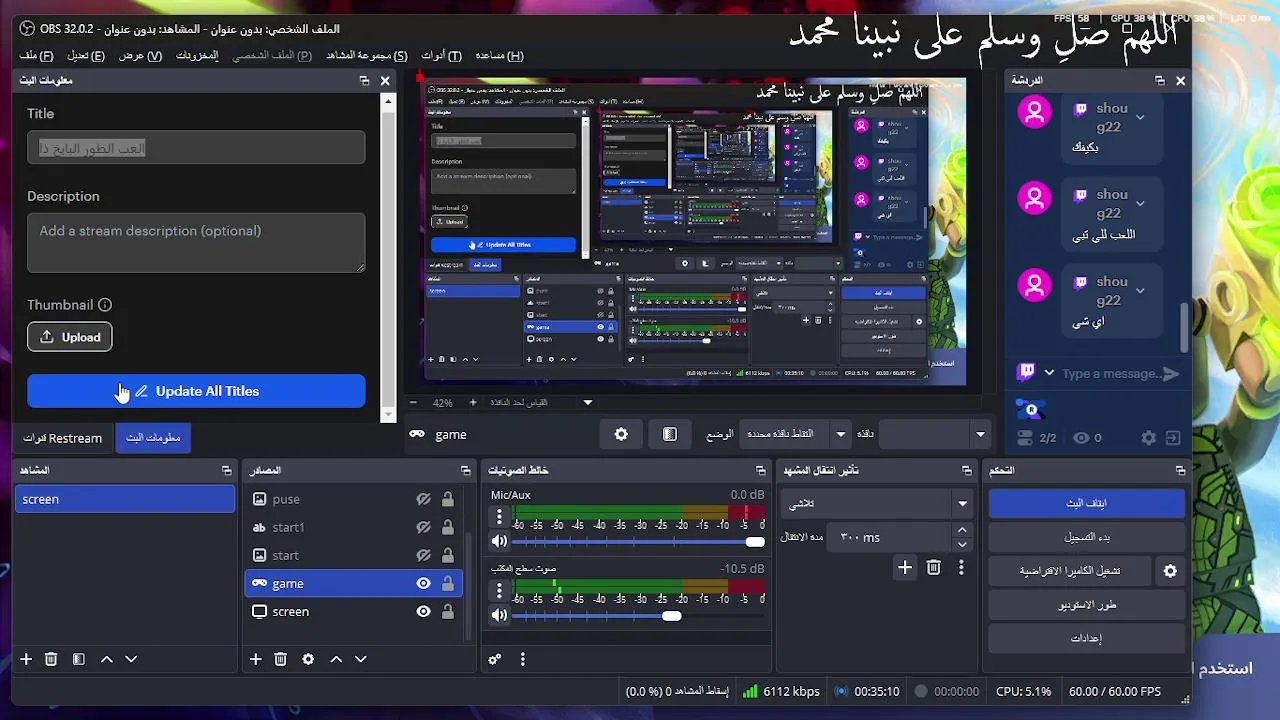Show the hidden start1 source

423,527
